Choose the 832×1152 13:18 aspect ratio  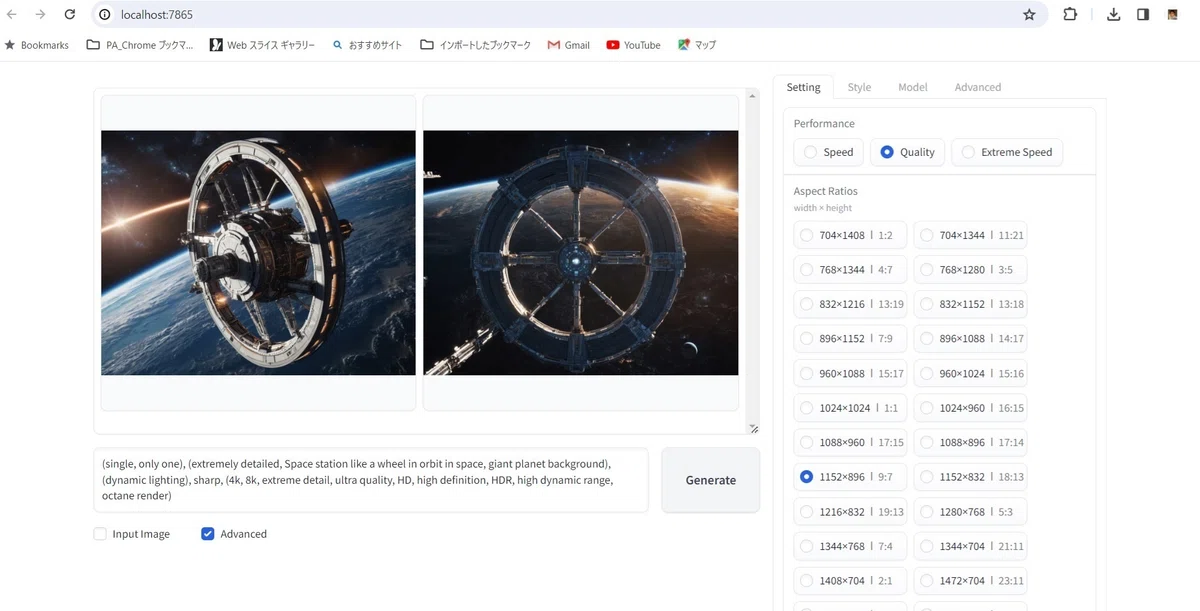[970, 304]
